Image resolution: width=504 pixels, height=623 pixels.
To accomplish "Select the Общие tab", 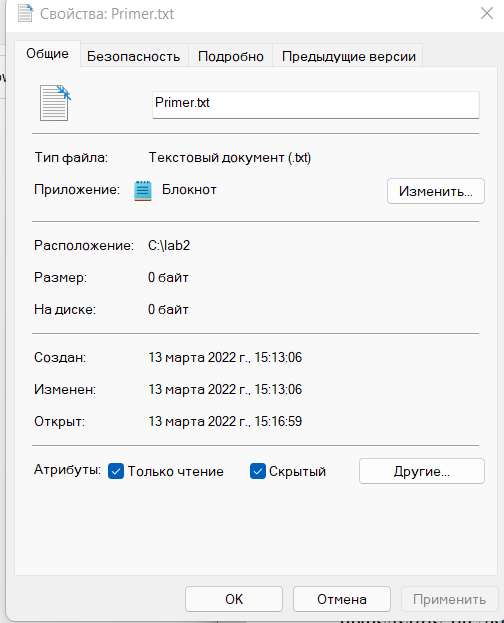I will [47, 53].
